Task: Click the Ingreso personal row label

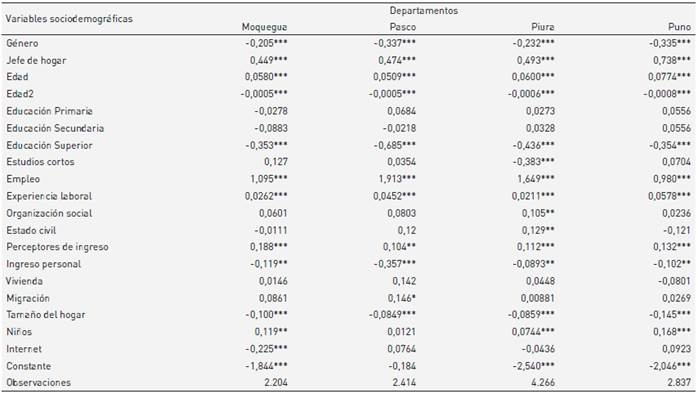Action: coord(44,264)
